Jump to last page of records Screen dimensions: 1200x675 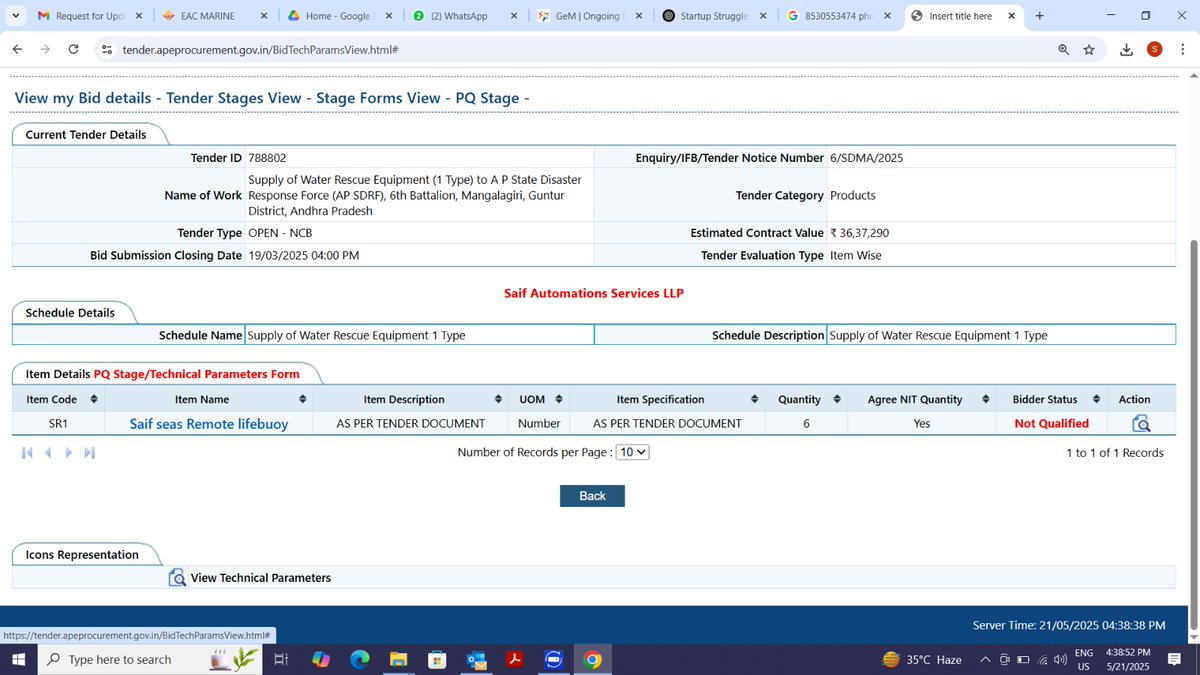[89, 453]
